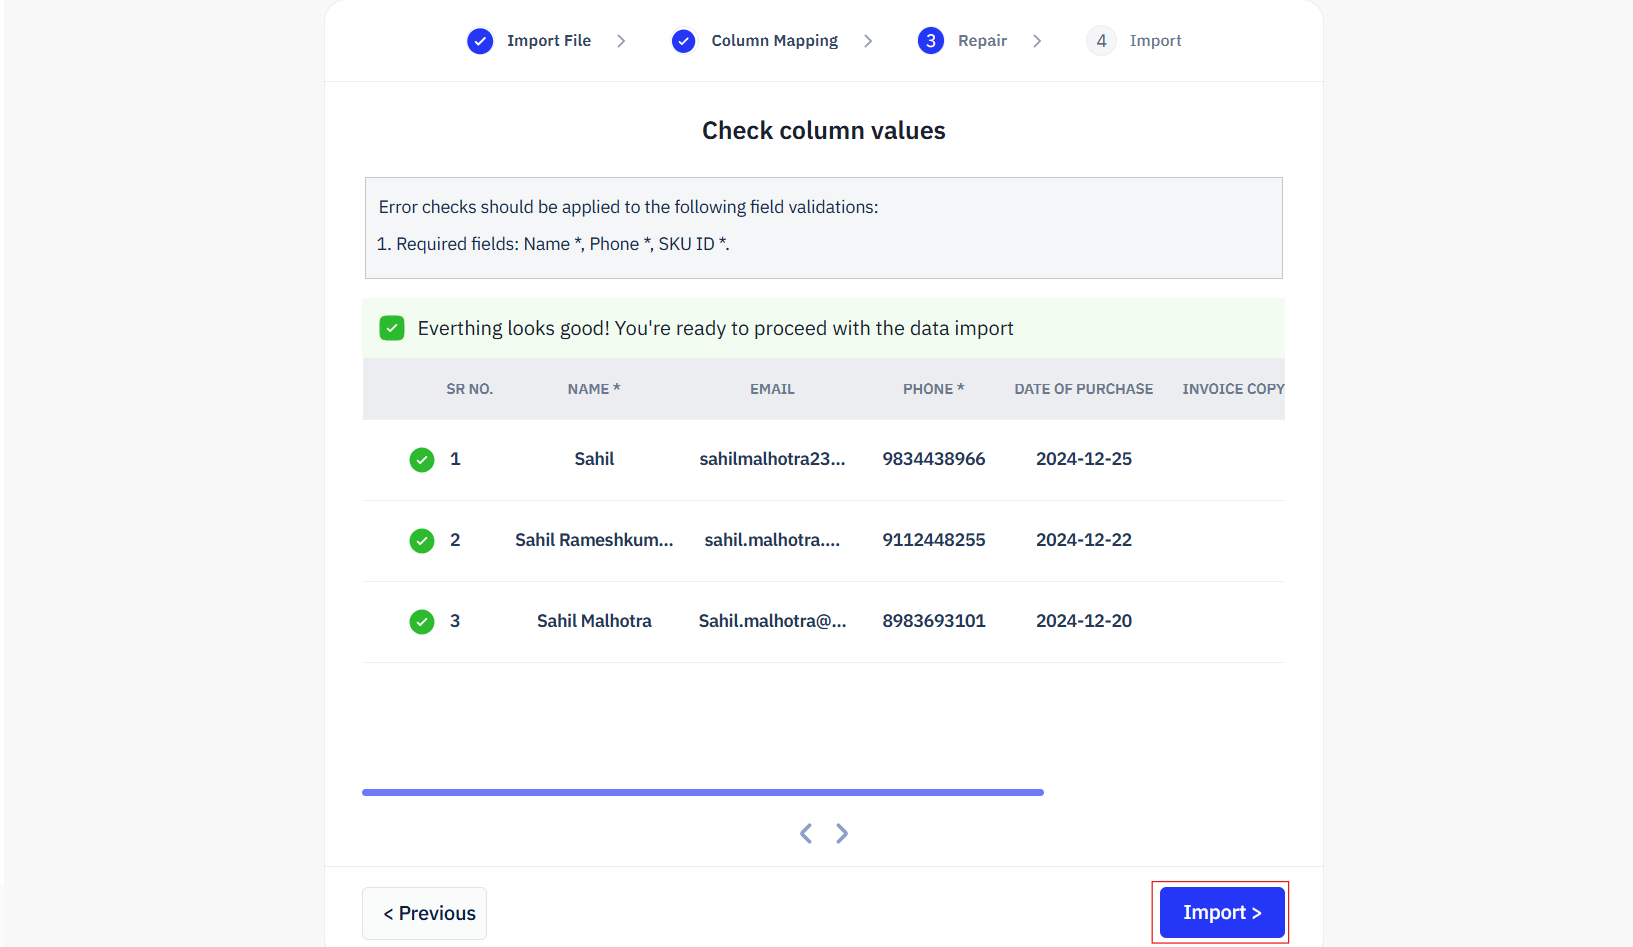Image resolution: width=1633 pixels, height=947 pixels.
Task: Click the EMAIL column header
Action: (772, 389)
